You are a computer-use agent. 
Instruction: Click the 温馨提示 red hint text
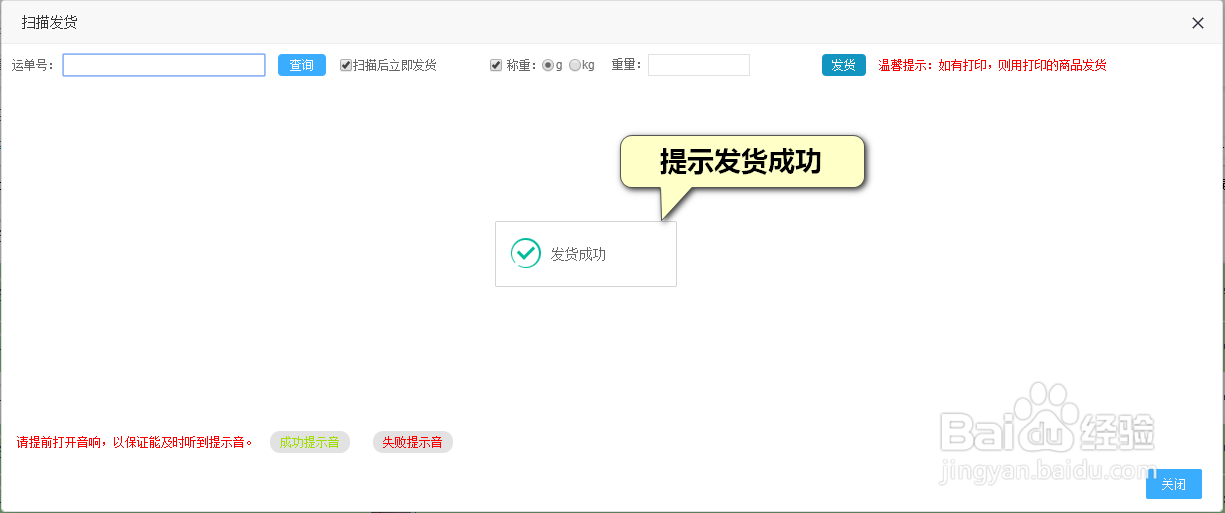(x=992, y=65)
